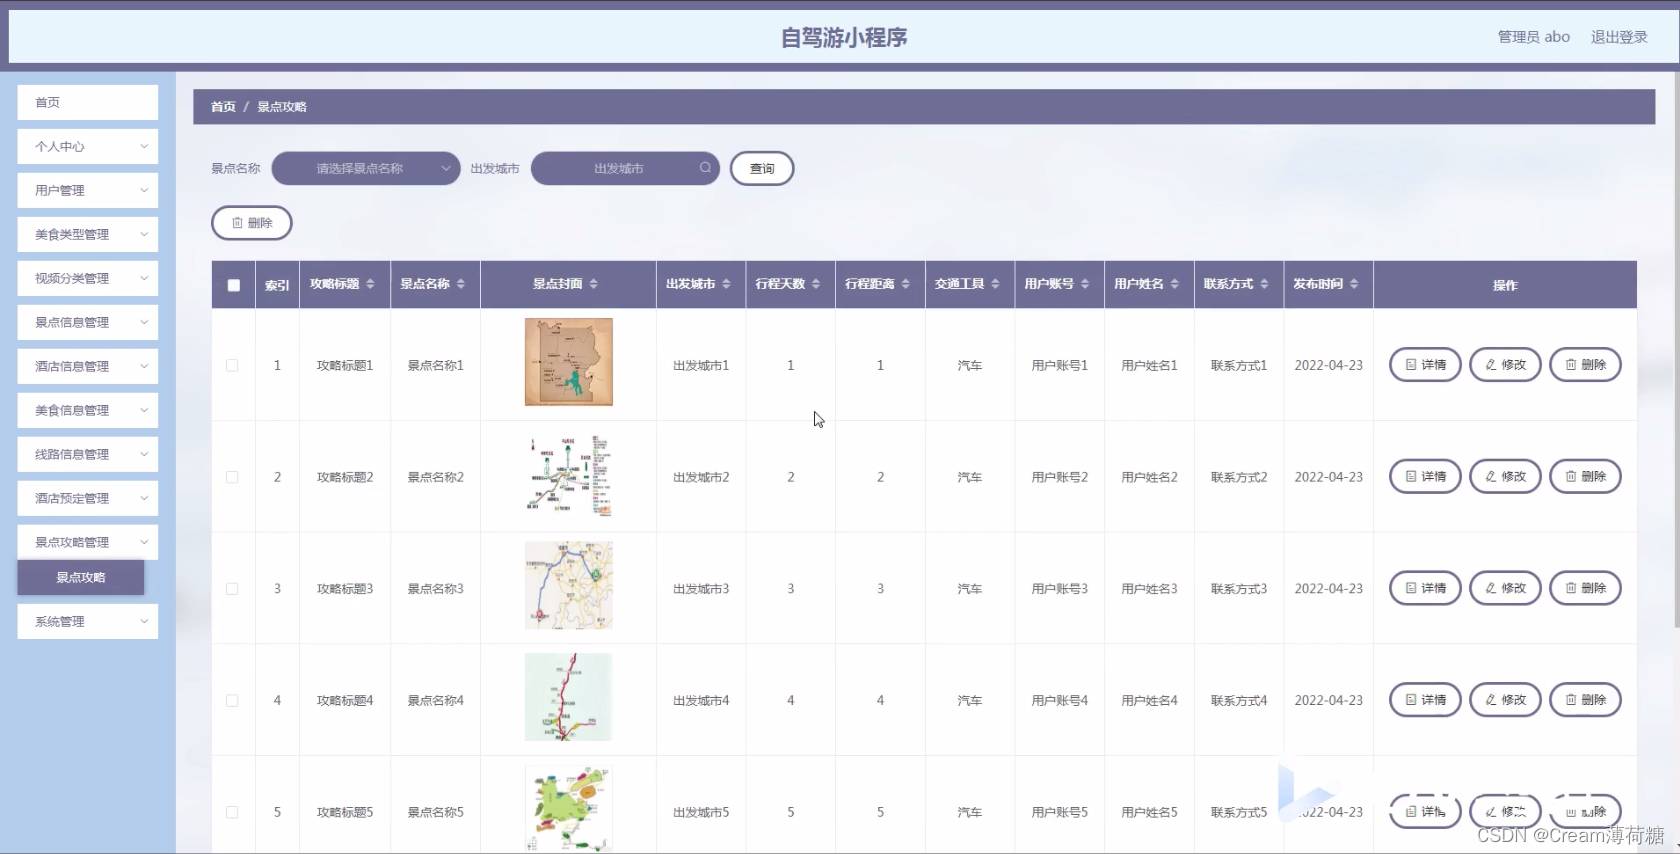The width and height of the screenshot is (1680, 854).
Task: Check the box for row 攻略标题5
Action: click(x=232, y=812)
